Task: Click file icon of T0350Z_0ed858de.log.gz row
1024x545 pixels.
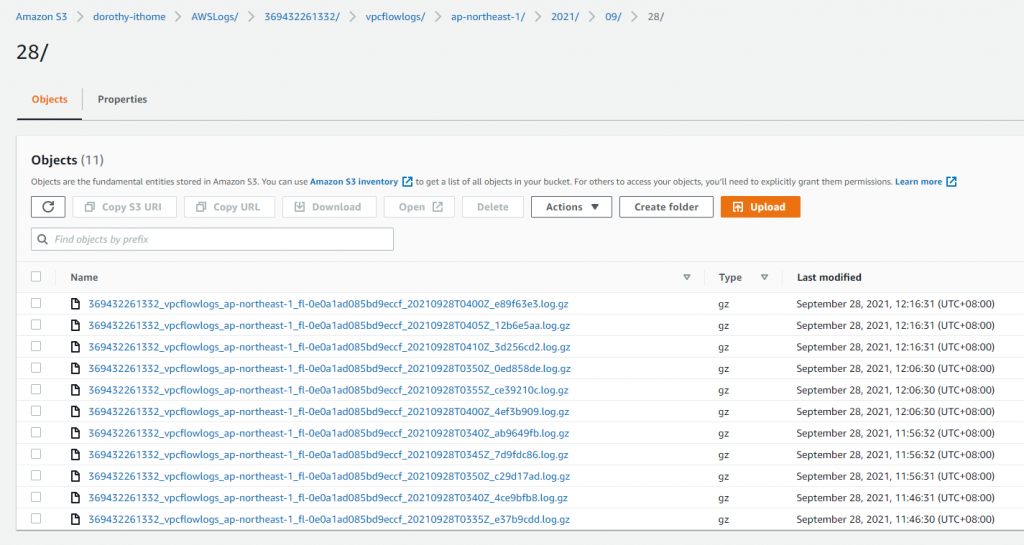Action: coord(75,368)
